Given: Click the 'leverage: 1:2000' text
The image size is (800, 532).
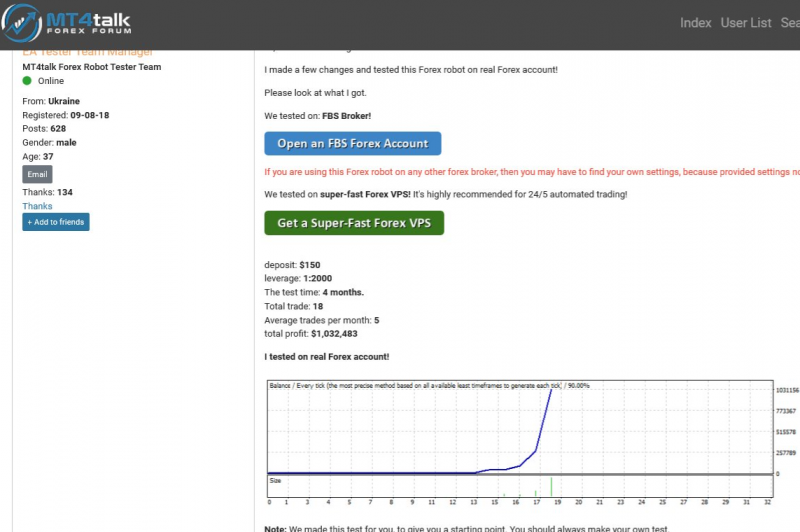Looking at the screenshot, I should coord(298,278).
